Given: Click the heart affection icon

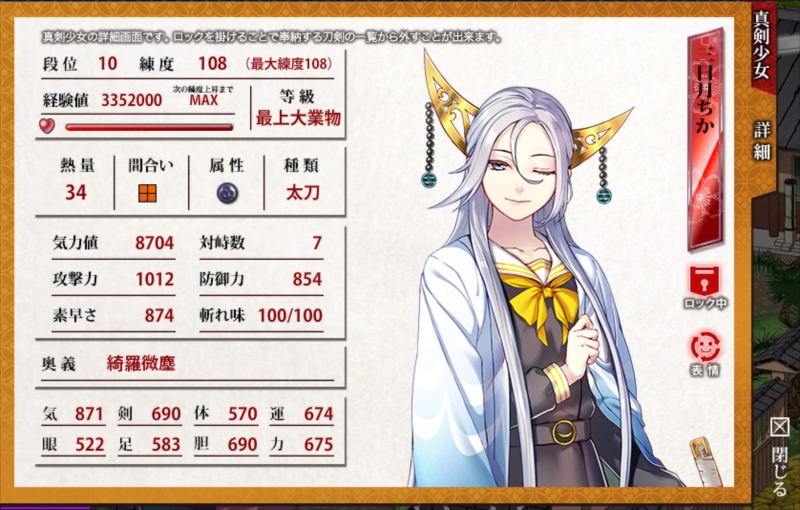Looking at the screenshot, I should [47, 125].
